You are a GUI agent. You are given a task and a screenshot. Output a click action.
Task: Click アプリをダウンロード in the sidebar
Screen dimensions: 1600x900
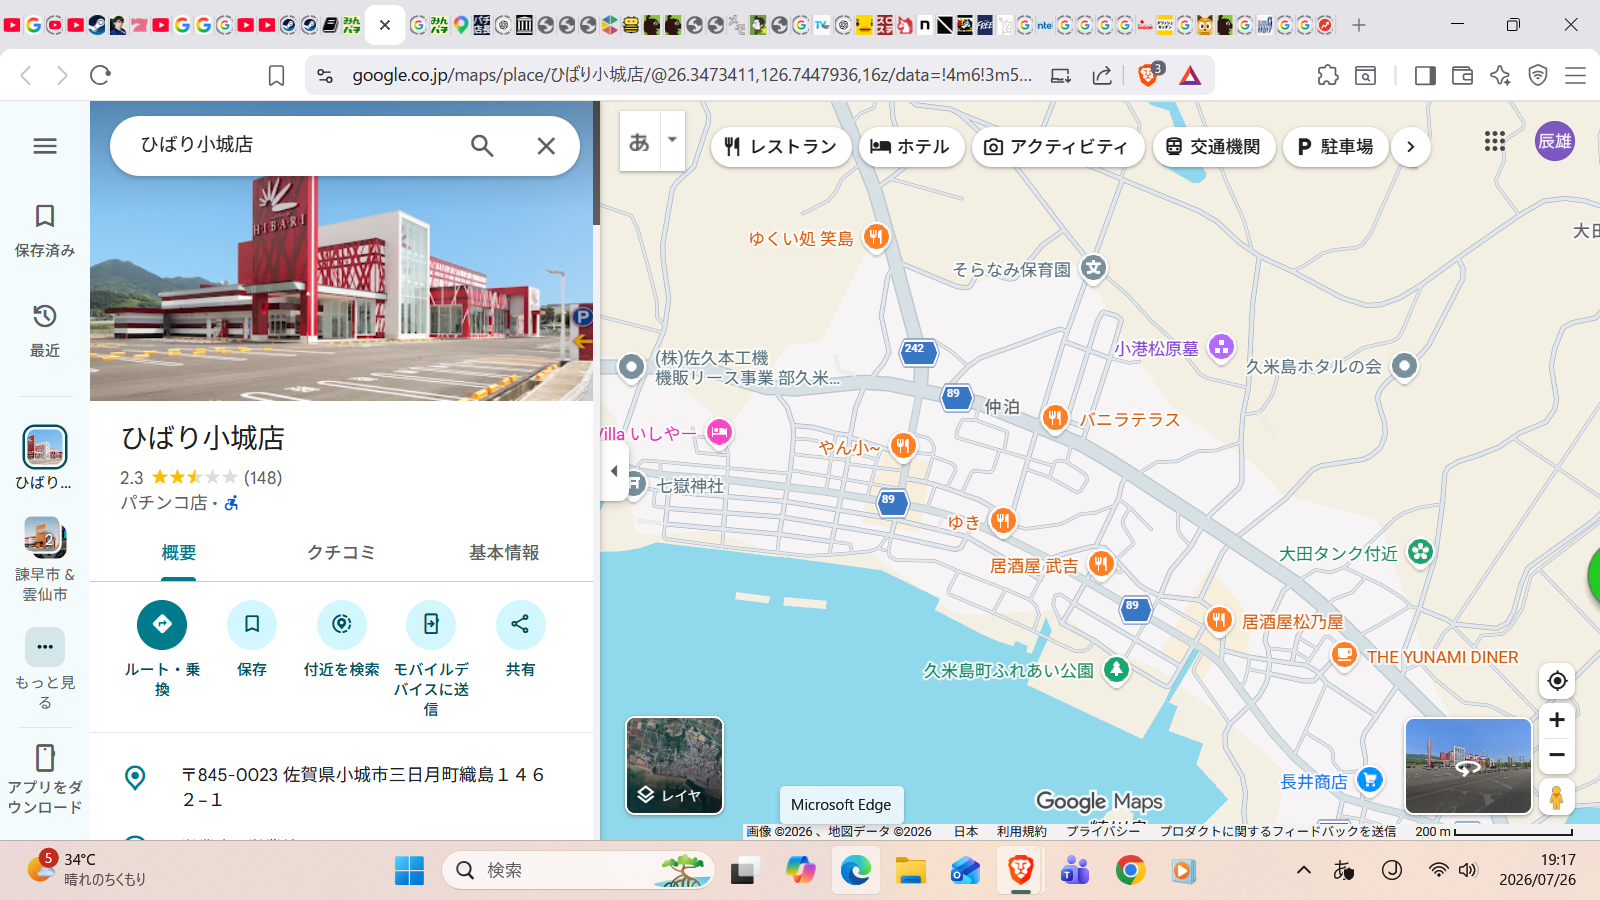(x=45, y=779)
